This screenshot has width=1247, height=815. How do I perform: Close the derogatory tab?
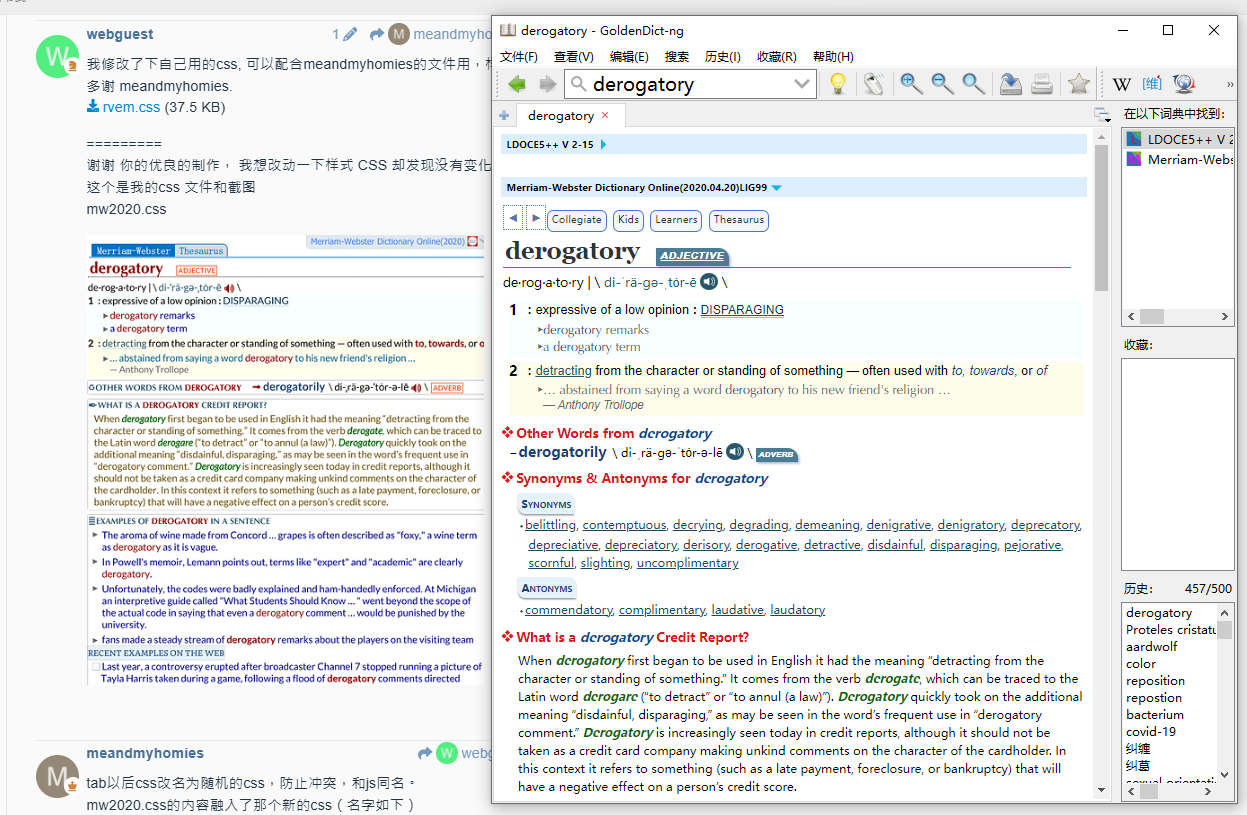tap(605, 116)
